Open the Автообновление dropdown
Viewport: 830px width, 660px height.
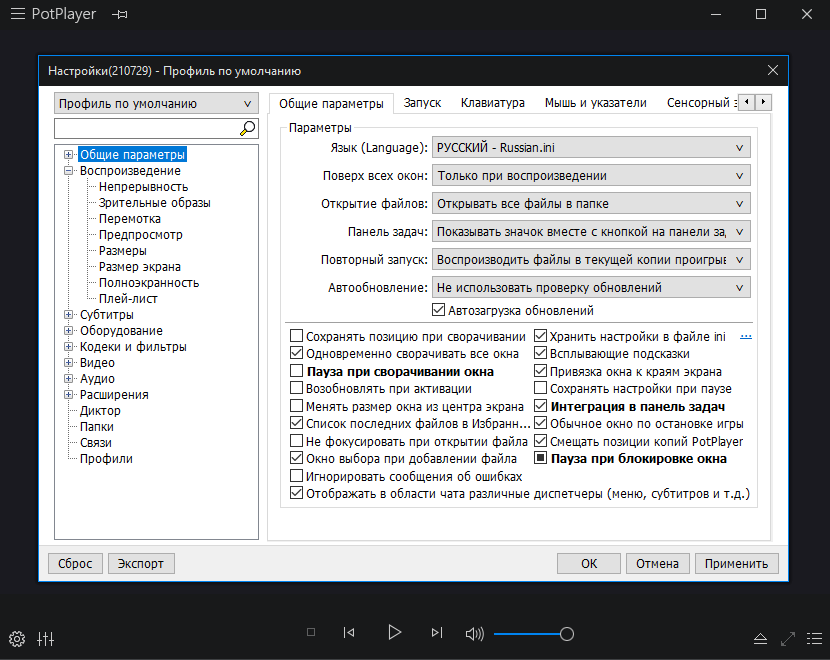click(x=591, y=288)
